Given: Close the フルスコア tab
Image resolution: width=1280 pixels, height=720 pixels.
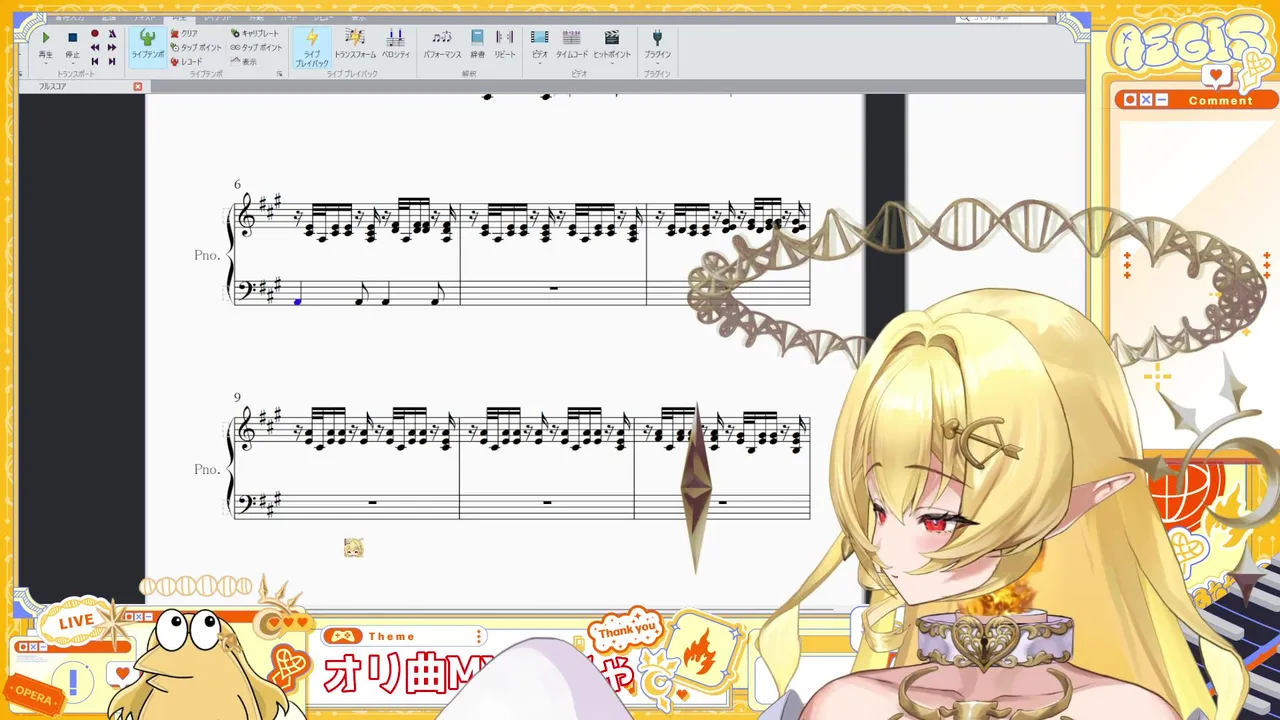Looking at the screenshot, I should pyautogui.click(x=138, y=86).
